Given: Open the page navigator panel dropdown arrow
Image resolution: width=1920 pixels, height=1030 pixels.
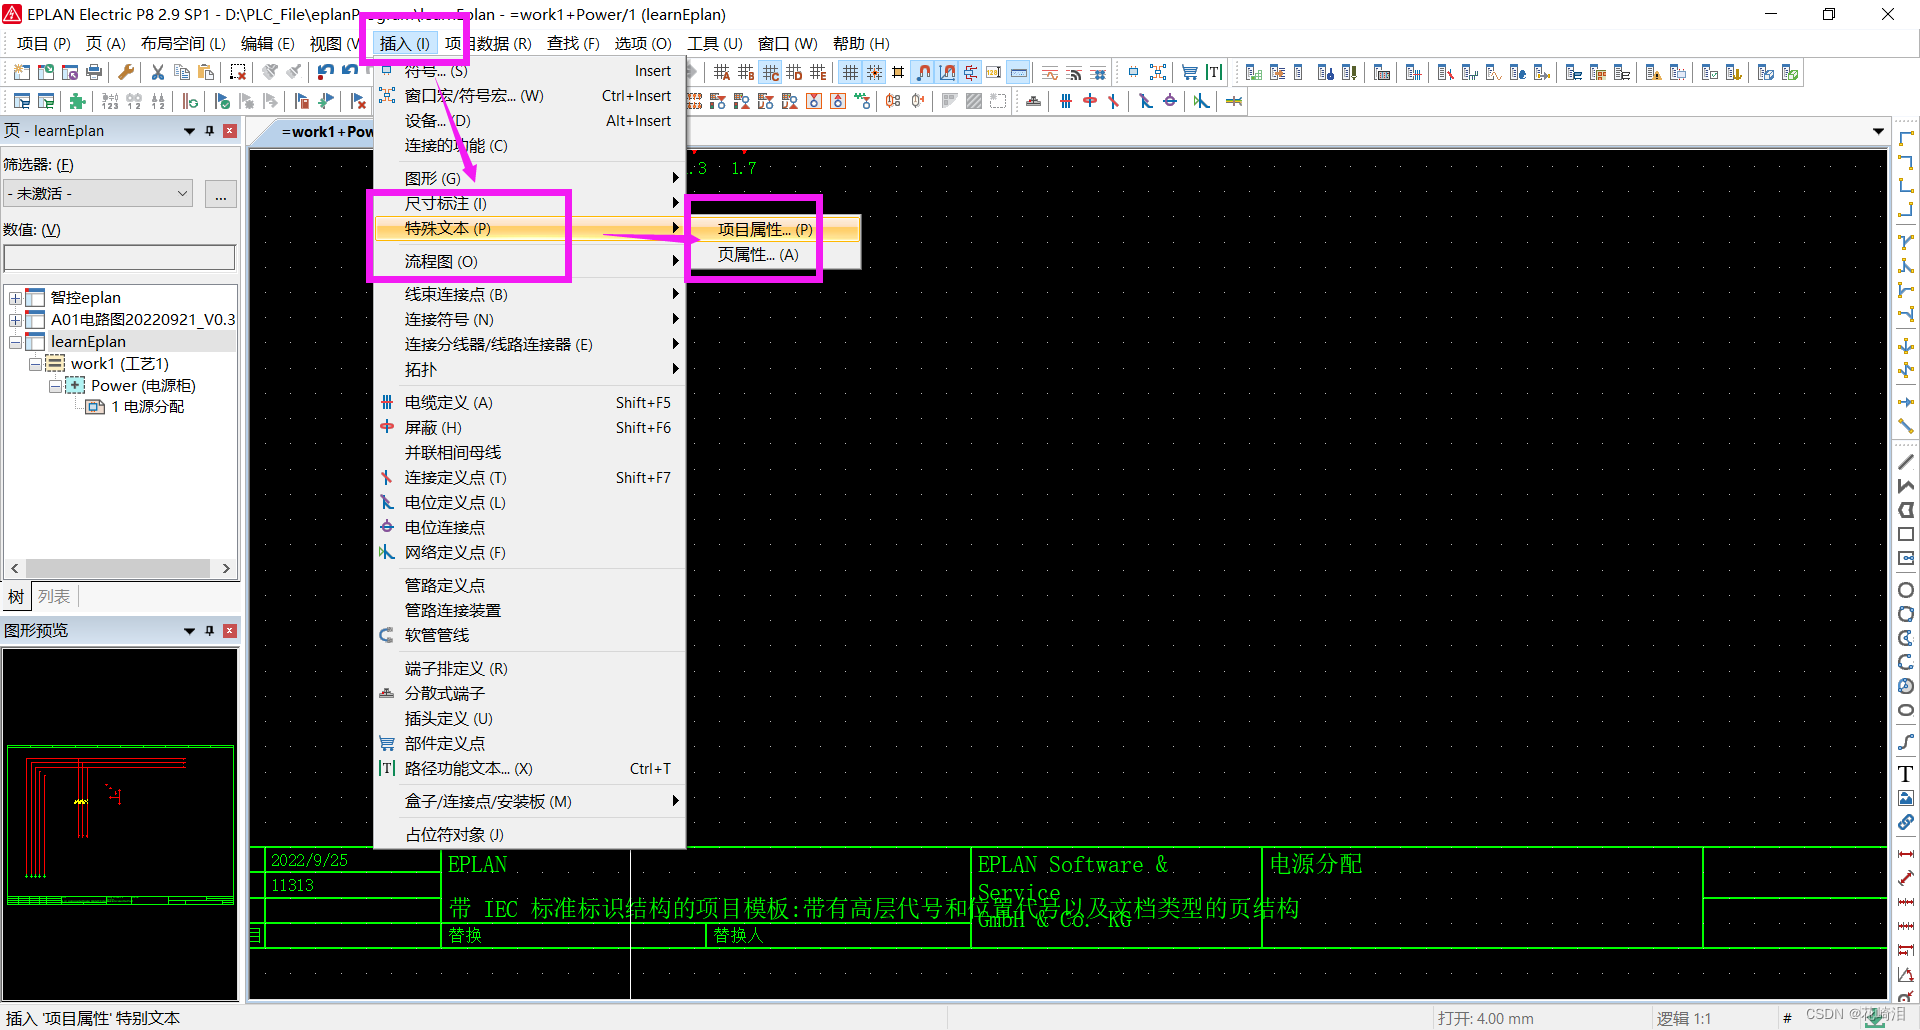Looking at the screenshot, I should 189,131.
